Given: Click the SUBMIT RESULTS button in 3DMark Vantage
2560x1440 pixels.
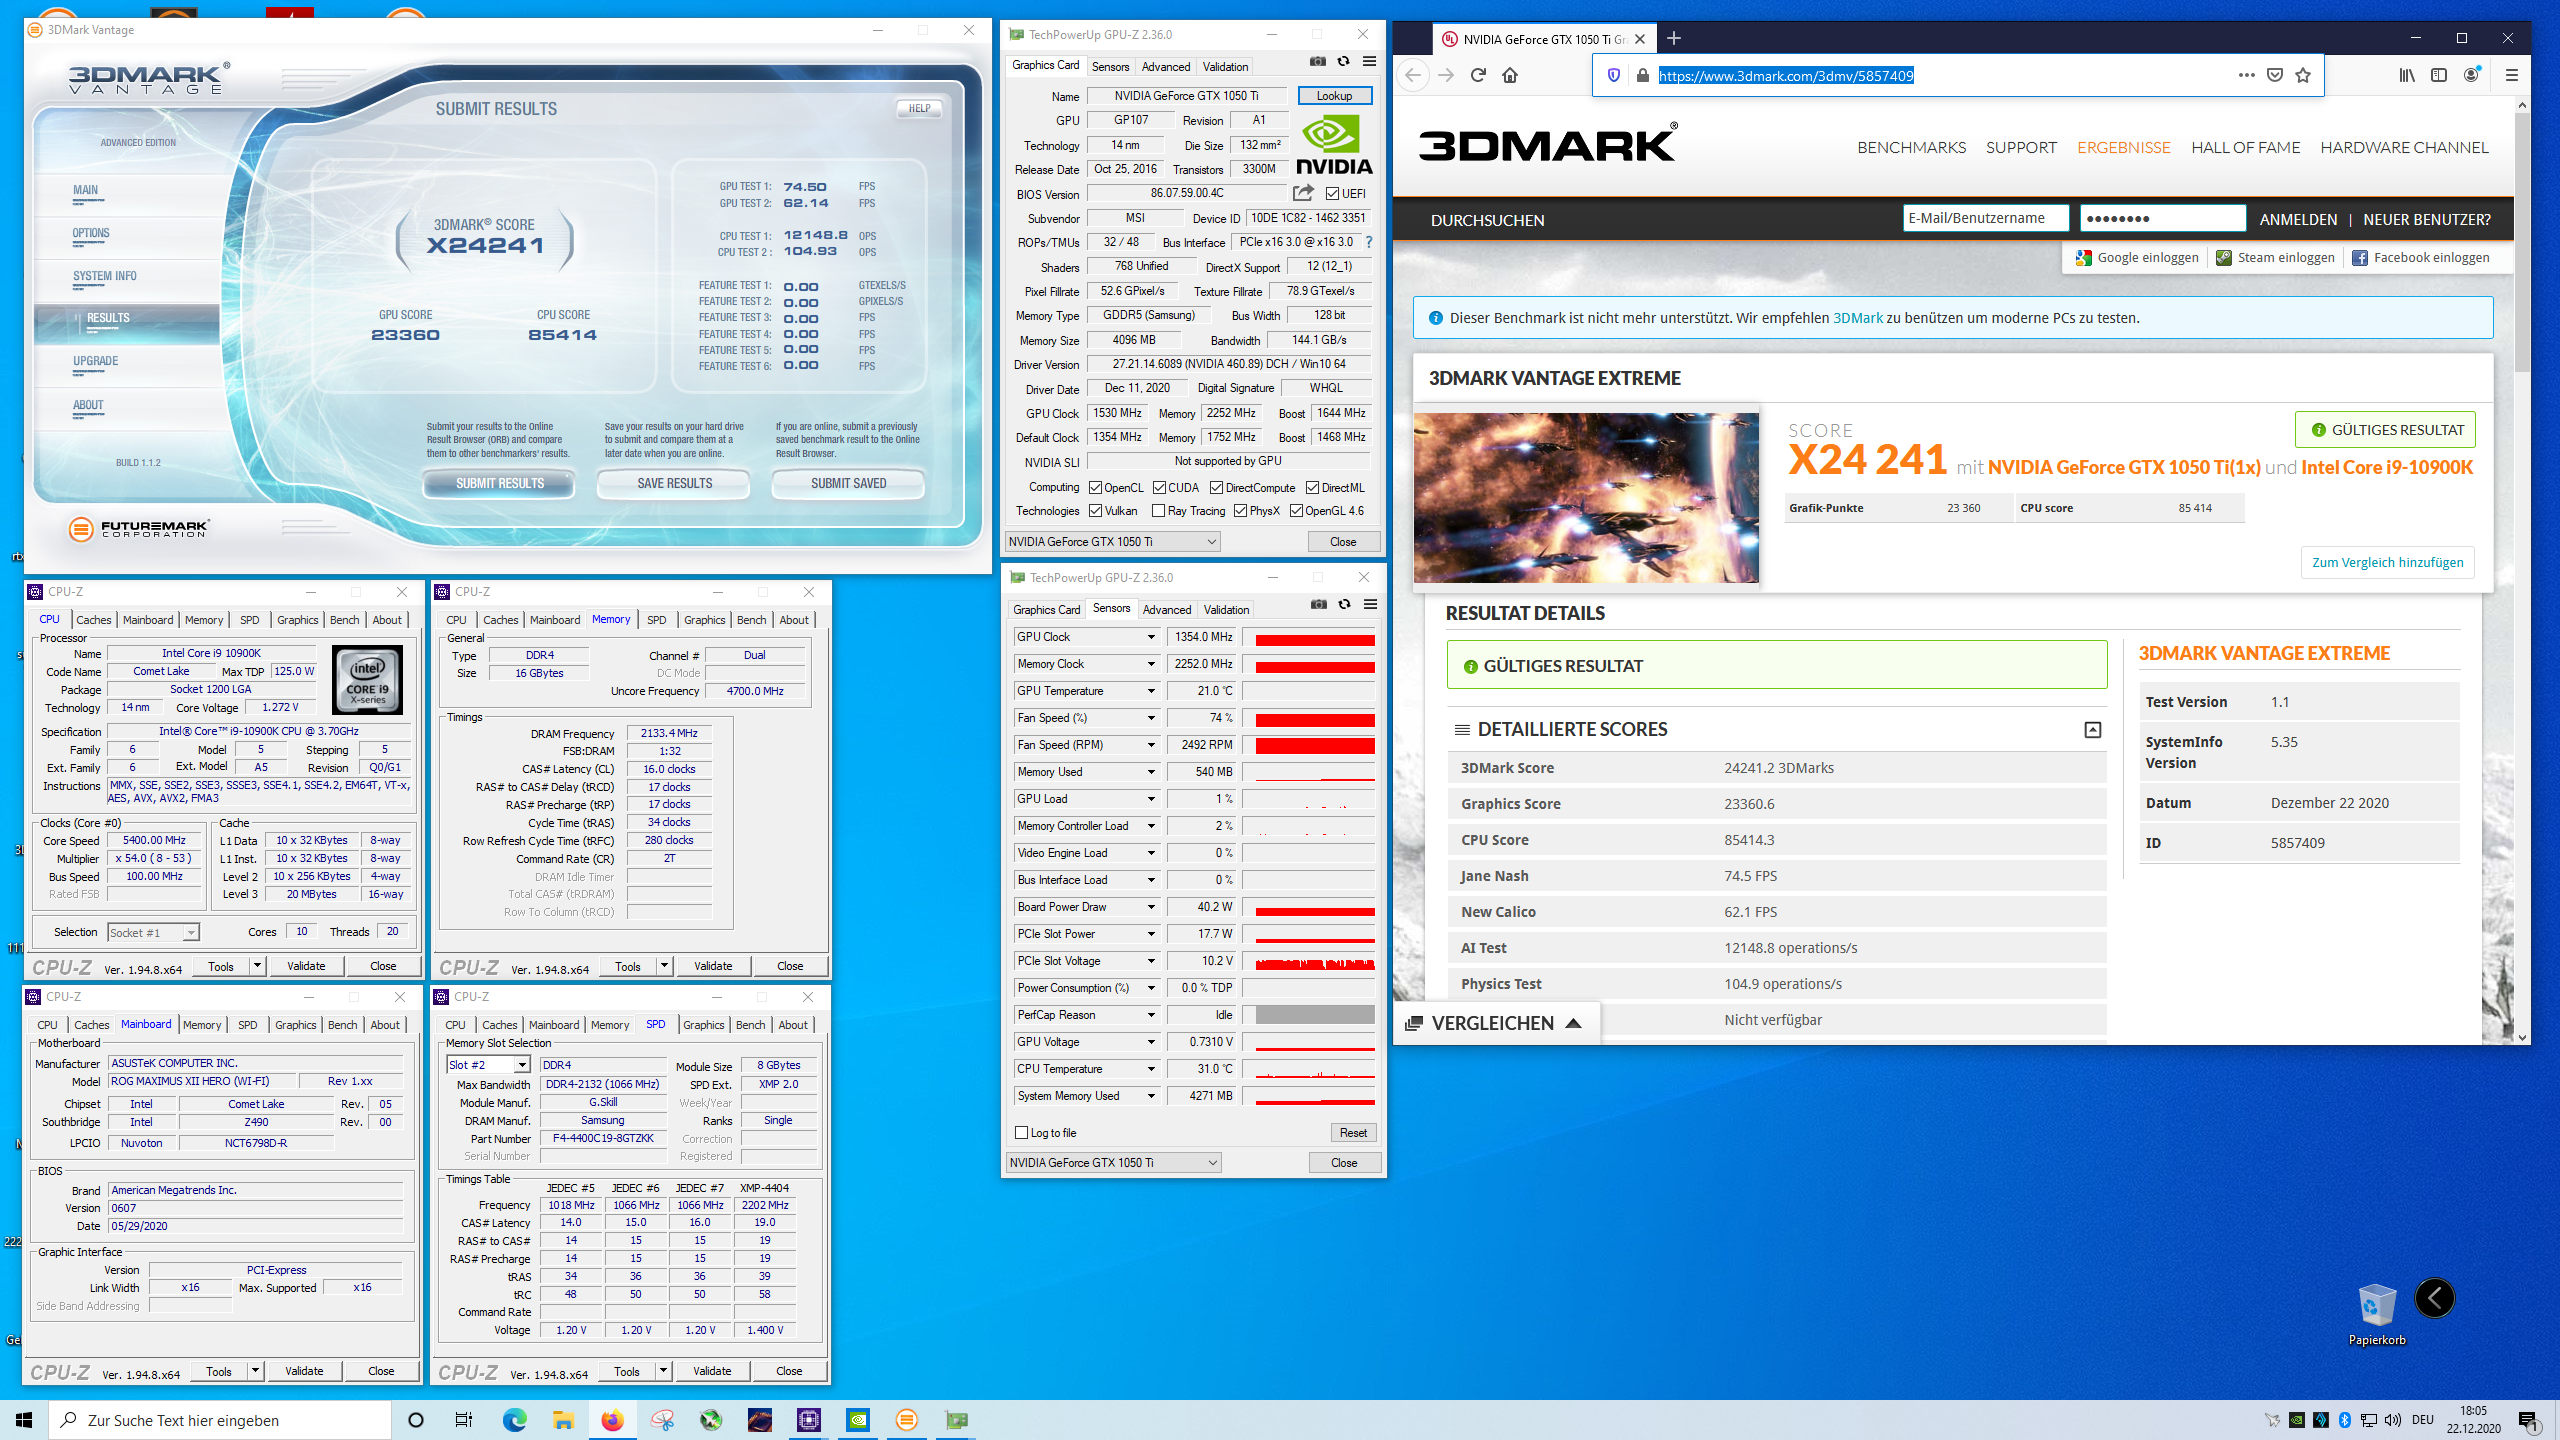Looking at the screenshot, I should (500, 483).
